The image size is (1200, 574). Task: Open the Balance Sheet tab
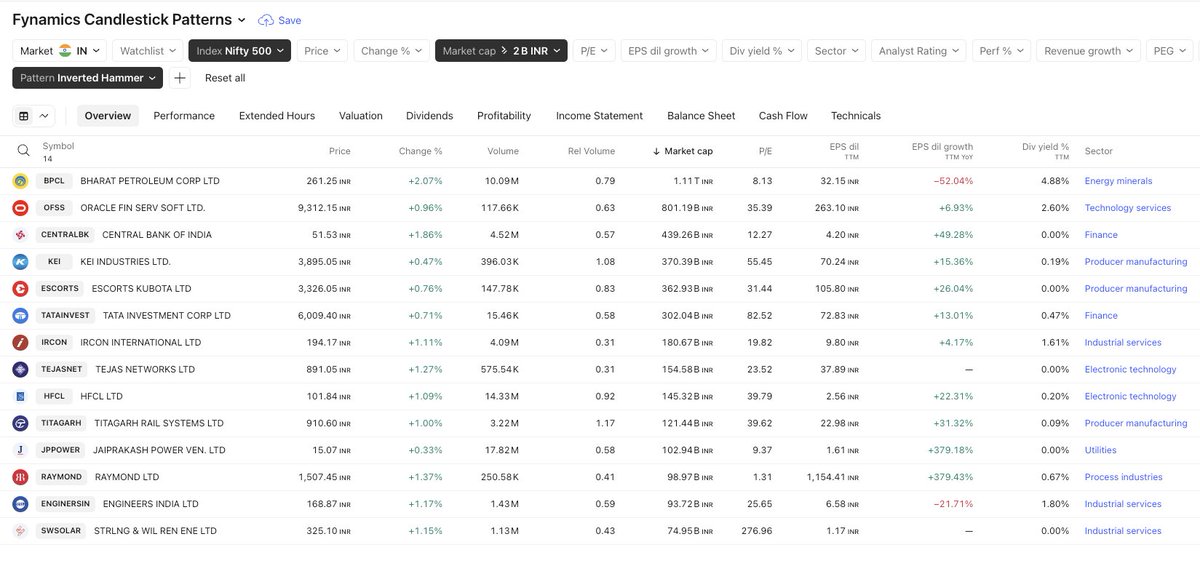[x=701, y=116]
